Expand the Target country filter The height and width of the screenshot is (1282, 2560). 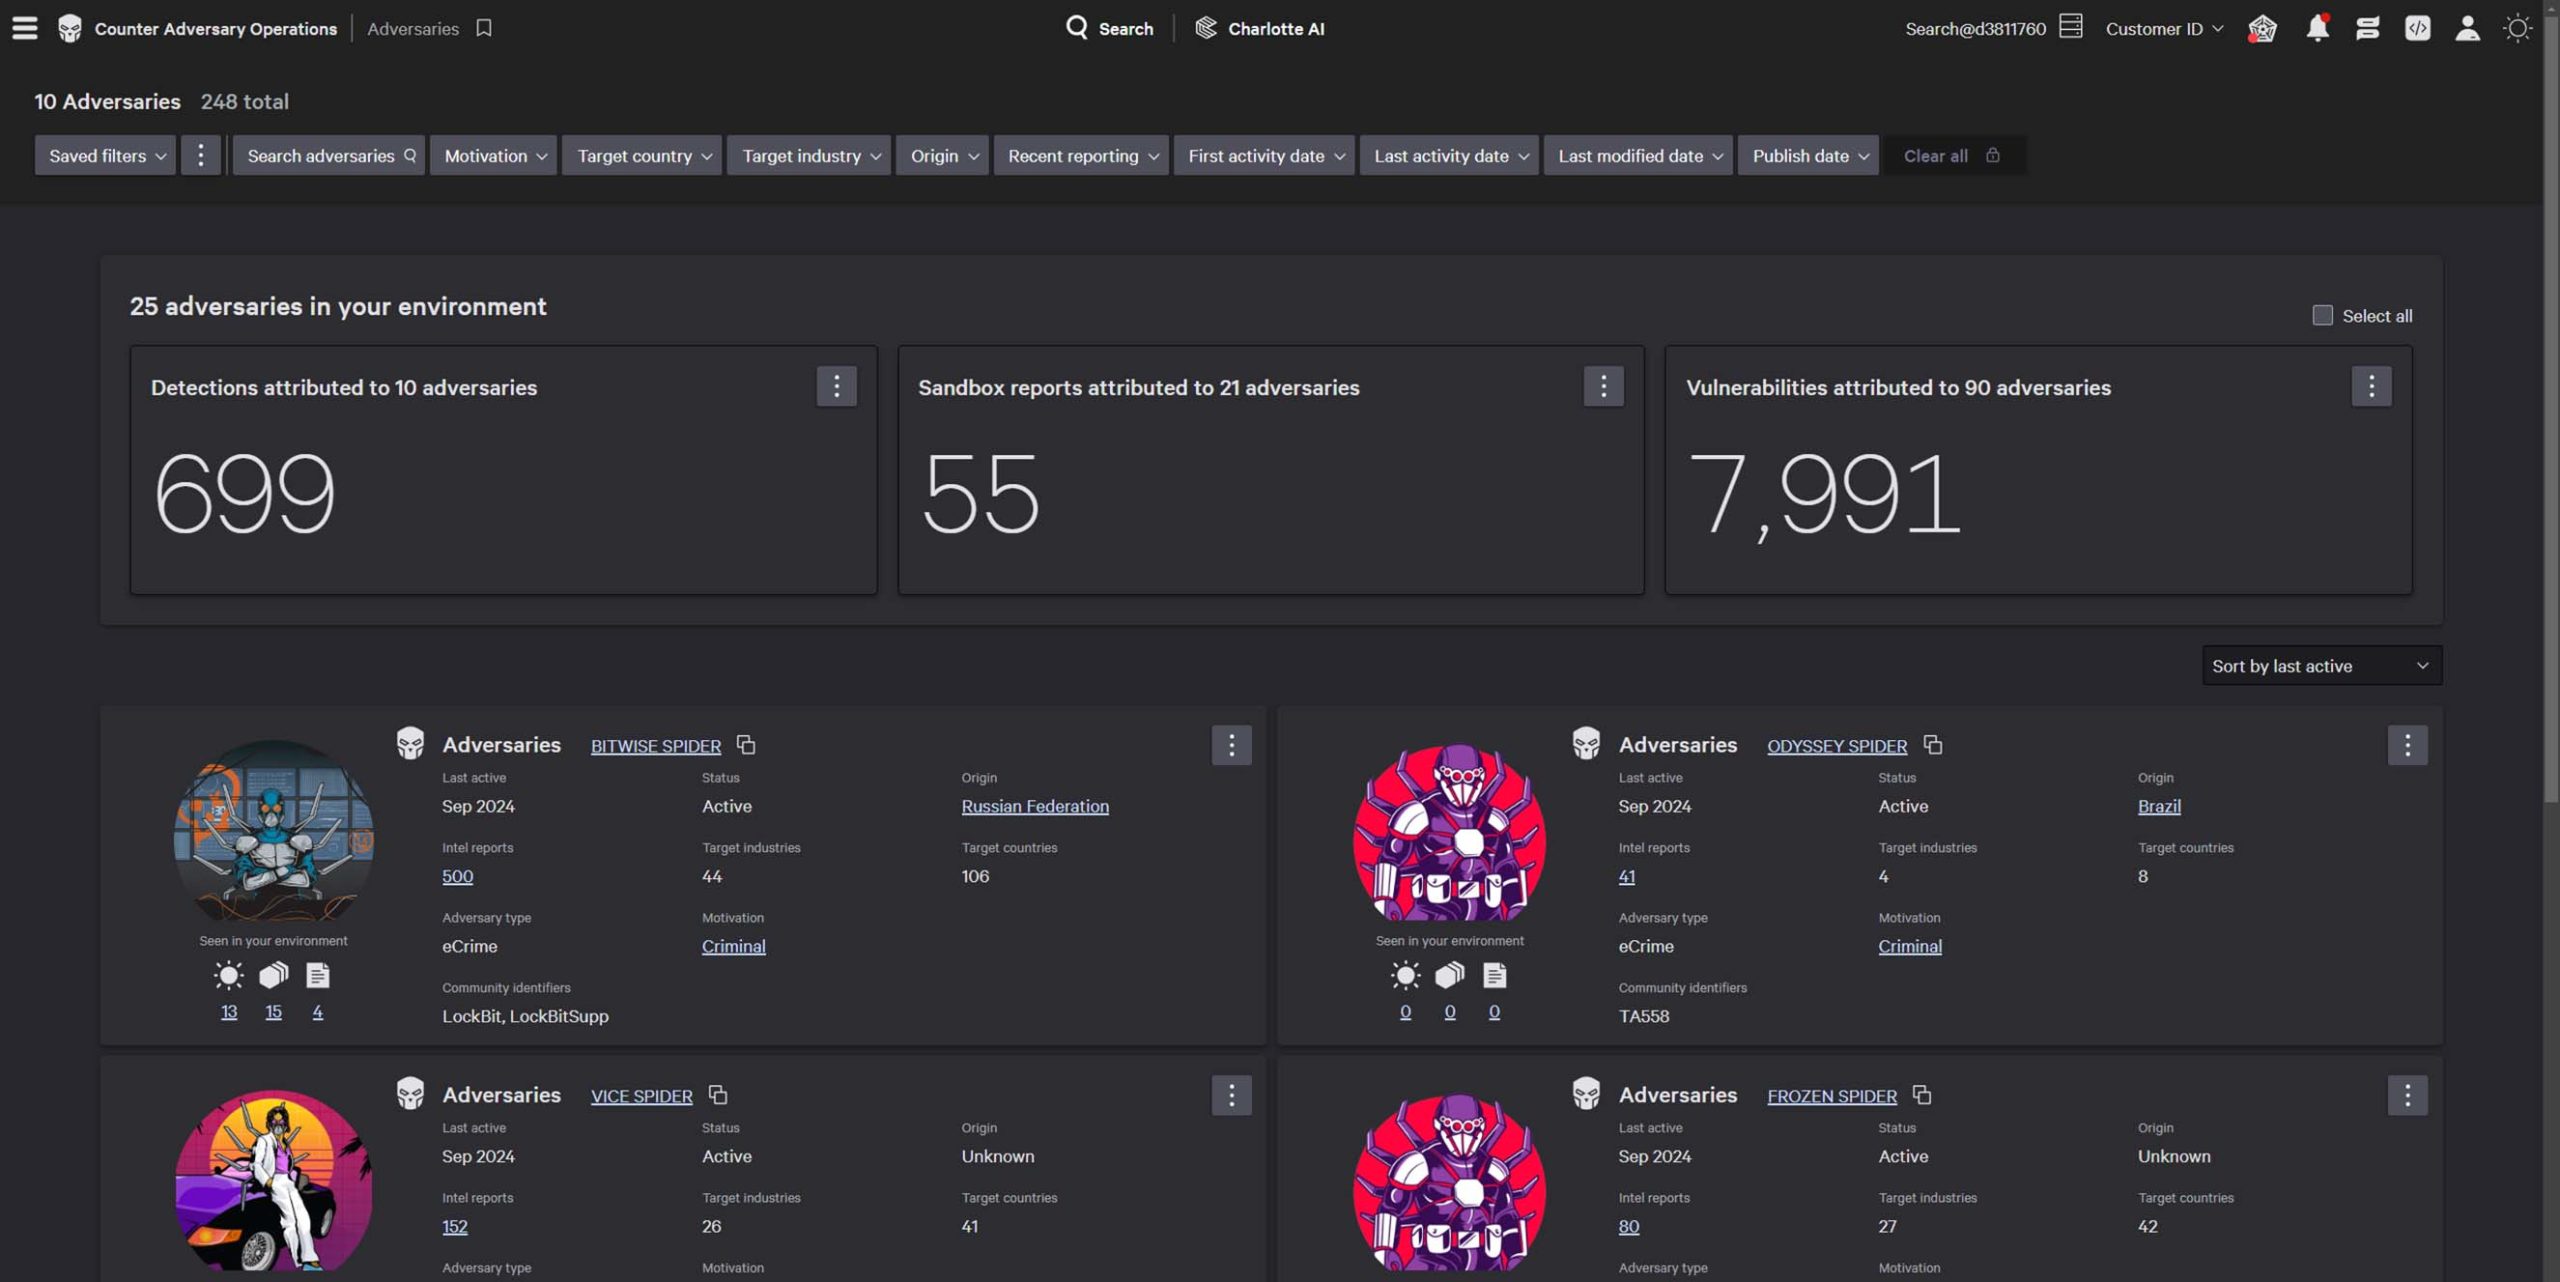[642, 155]
